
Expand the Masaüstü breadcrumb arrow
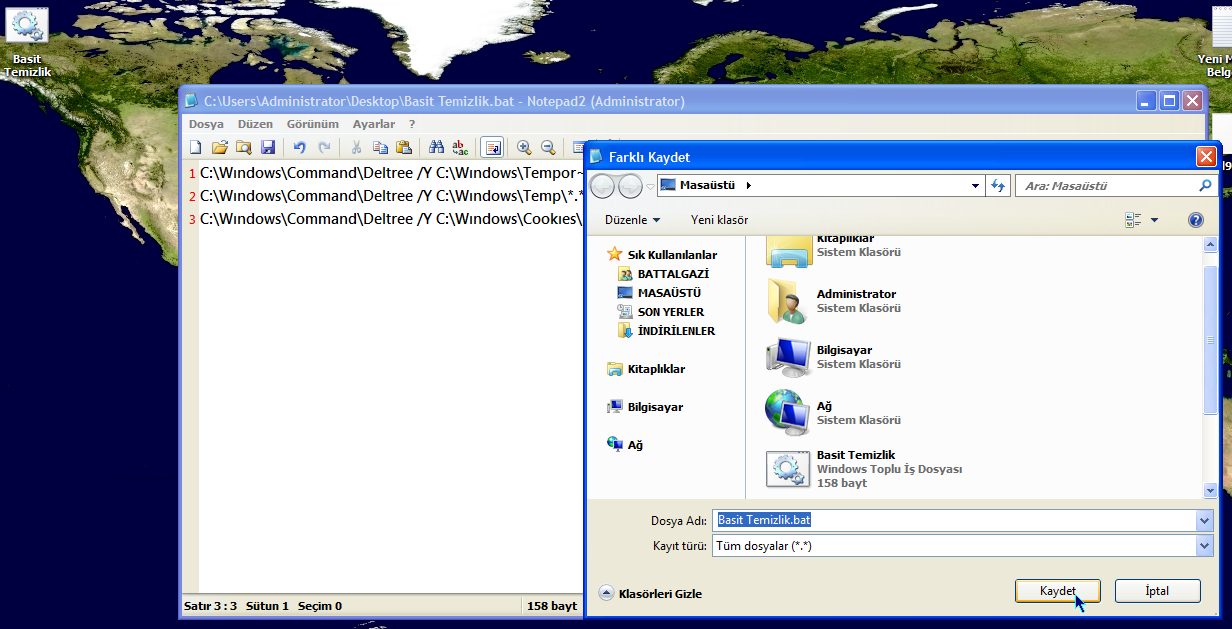(748, 185)
